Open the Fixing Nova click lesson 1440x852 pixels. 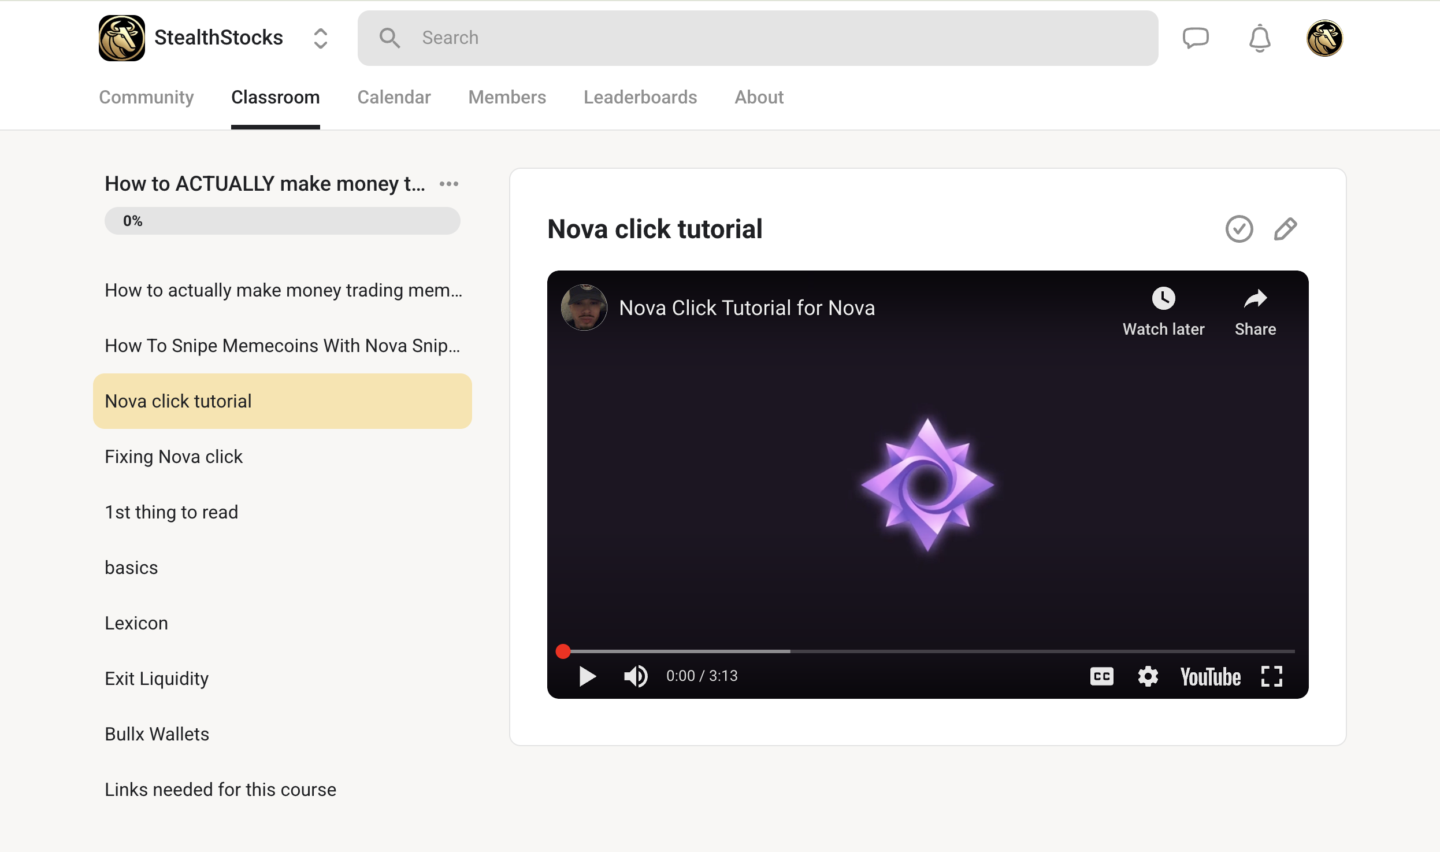pos(174,457)
